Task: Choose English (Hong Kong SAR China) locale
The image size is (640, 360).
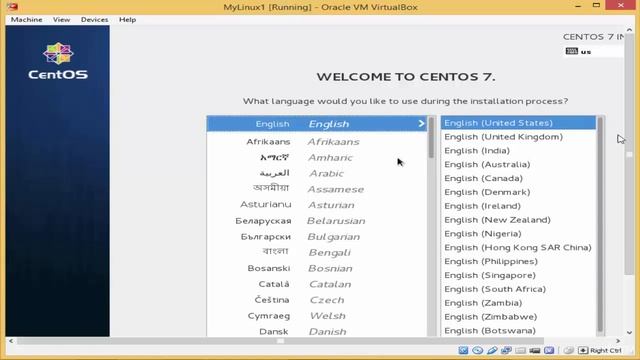Action: click(518, 248)
